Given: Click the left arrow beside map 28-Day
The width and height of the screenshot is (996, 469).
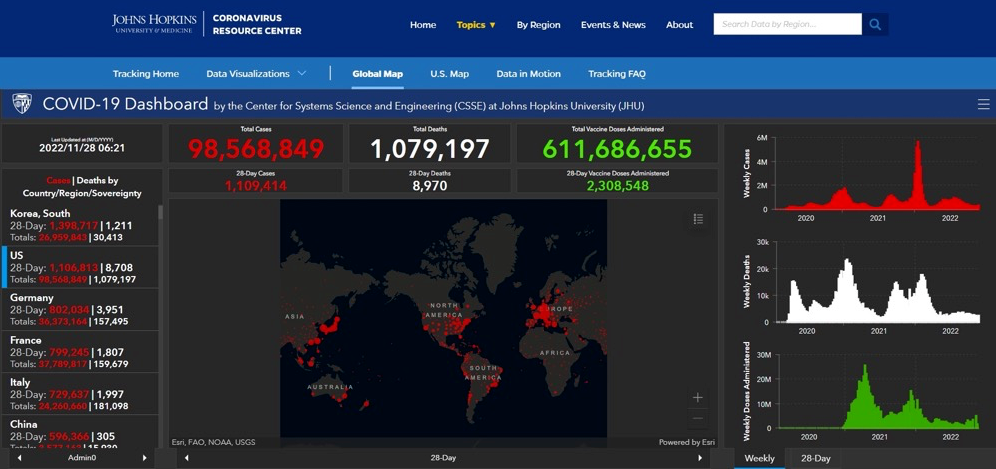Looking at the screenshot, I should click(187, 458).
